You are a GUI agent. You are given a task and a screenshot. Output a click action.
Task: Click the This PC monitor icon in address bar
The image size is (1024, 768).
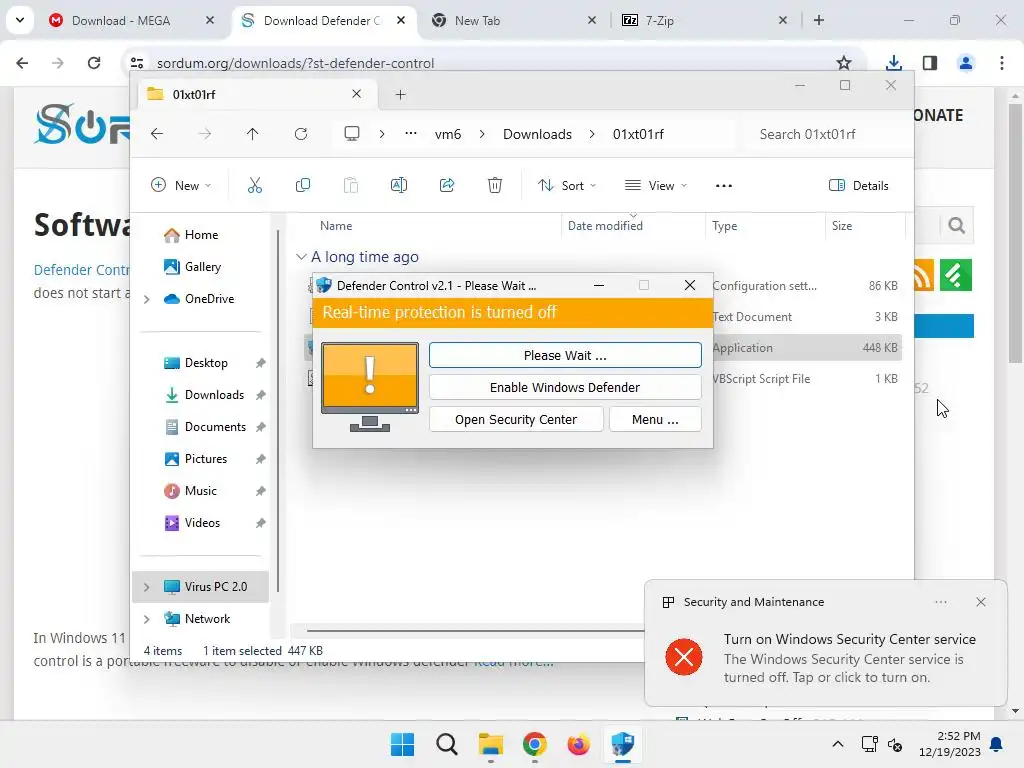(352, 134)
